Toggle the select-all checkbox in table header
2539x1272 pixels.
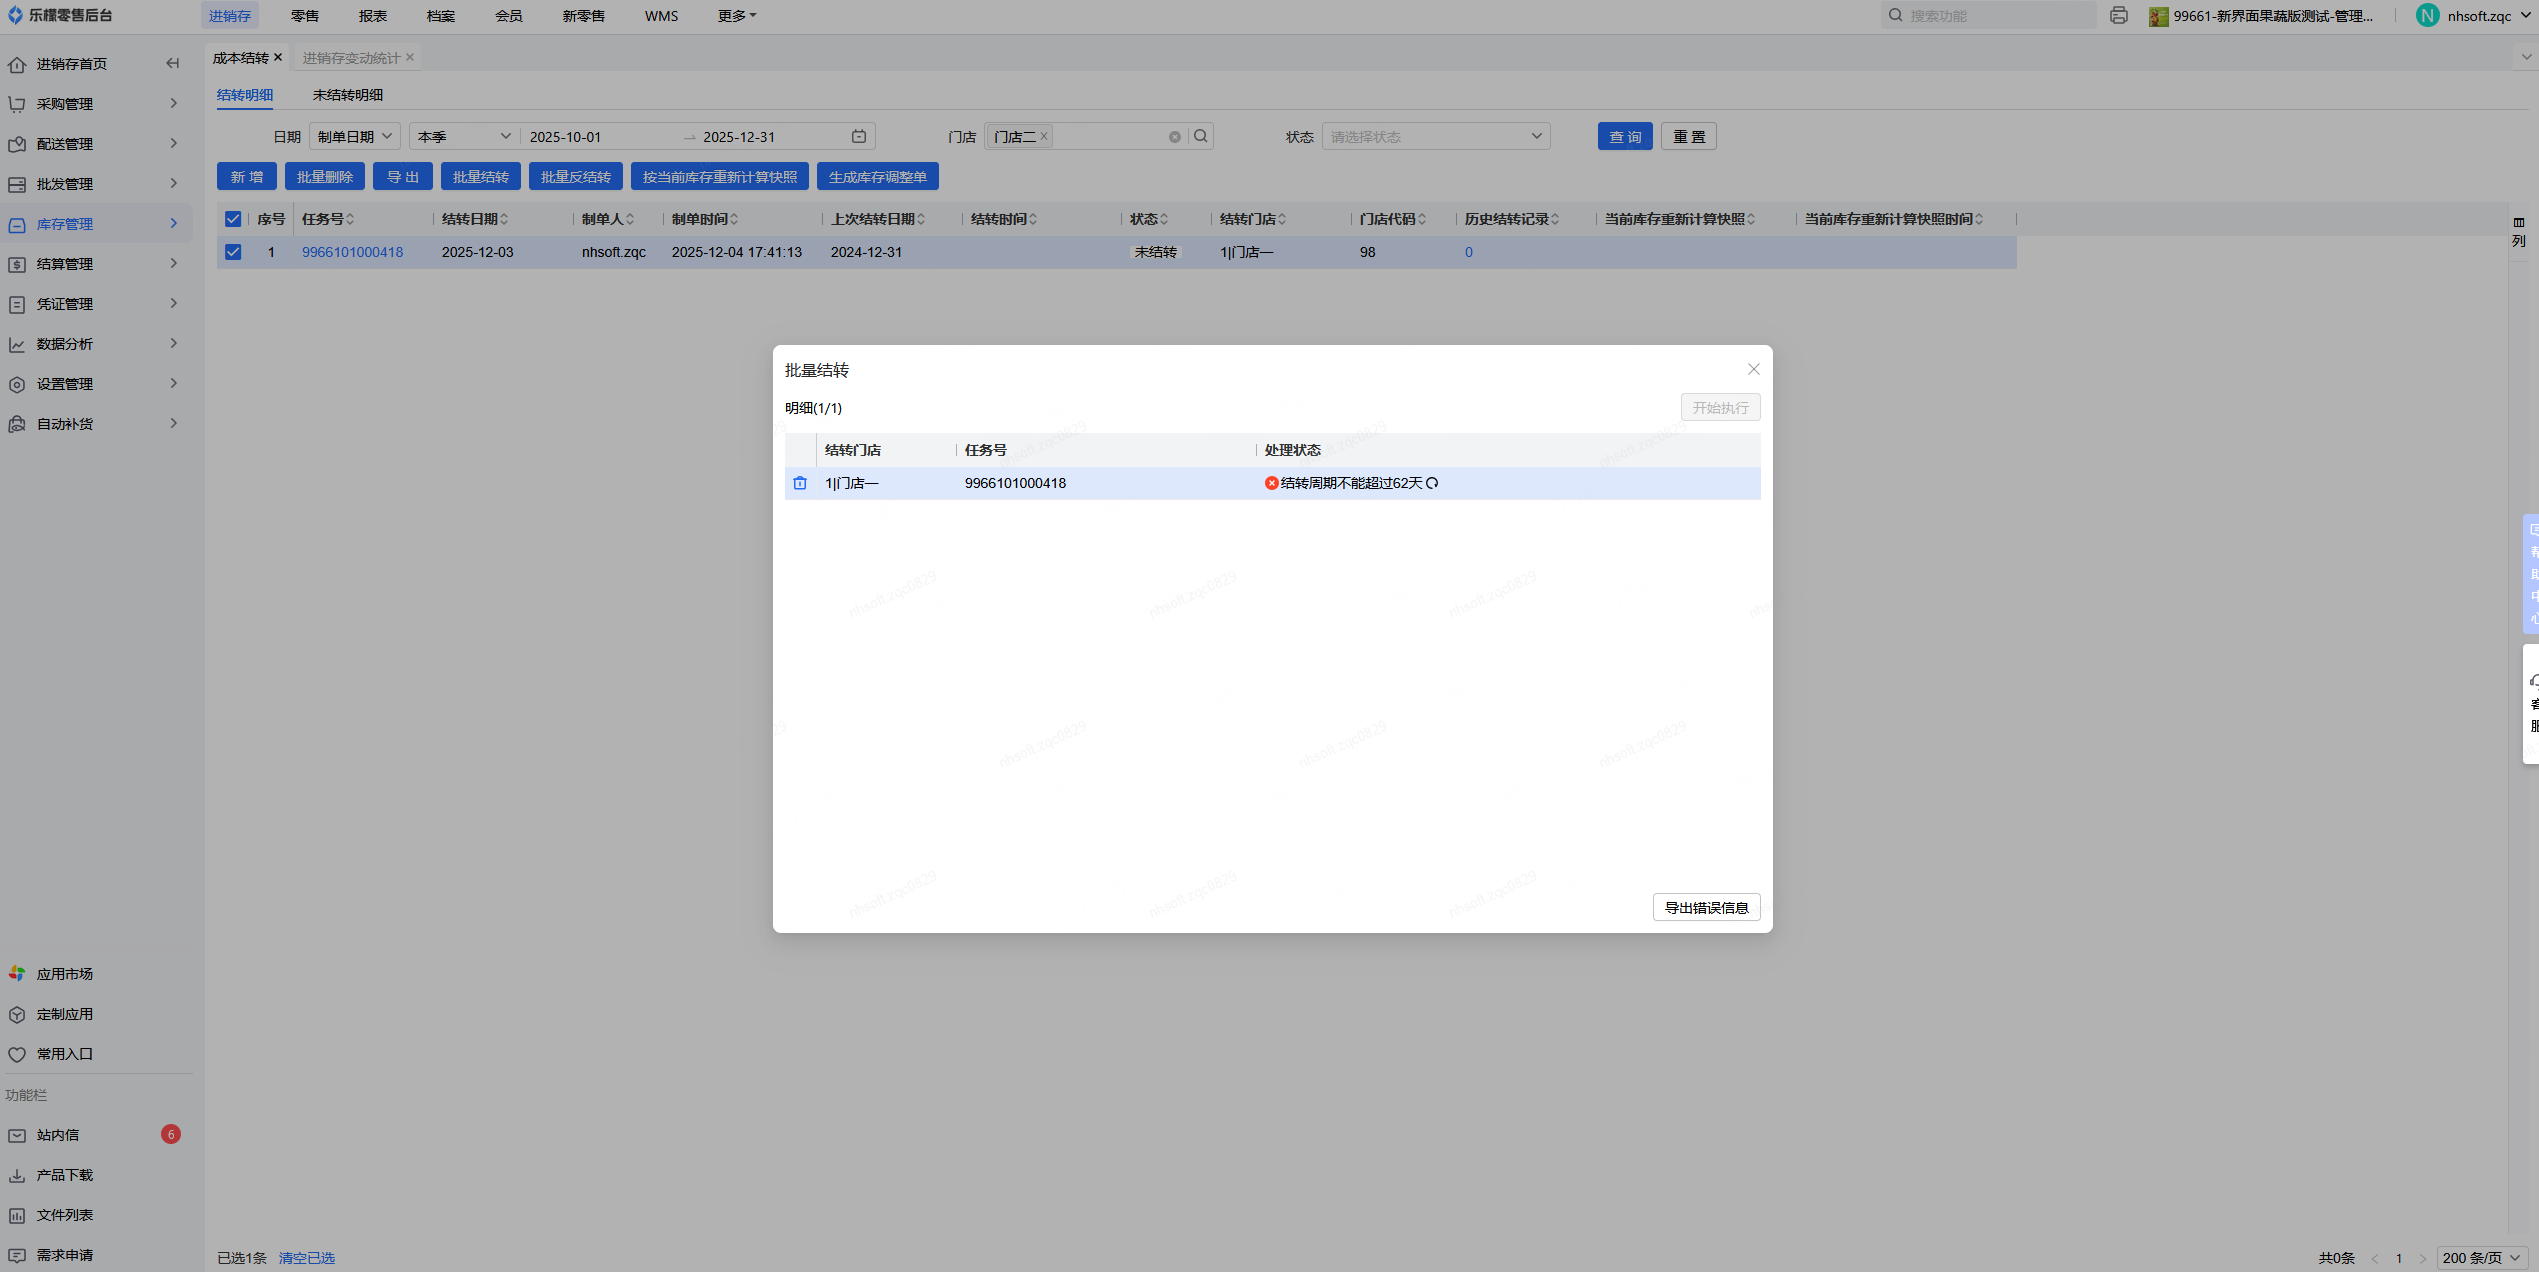pyautogui.click(x=233, y=219)
